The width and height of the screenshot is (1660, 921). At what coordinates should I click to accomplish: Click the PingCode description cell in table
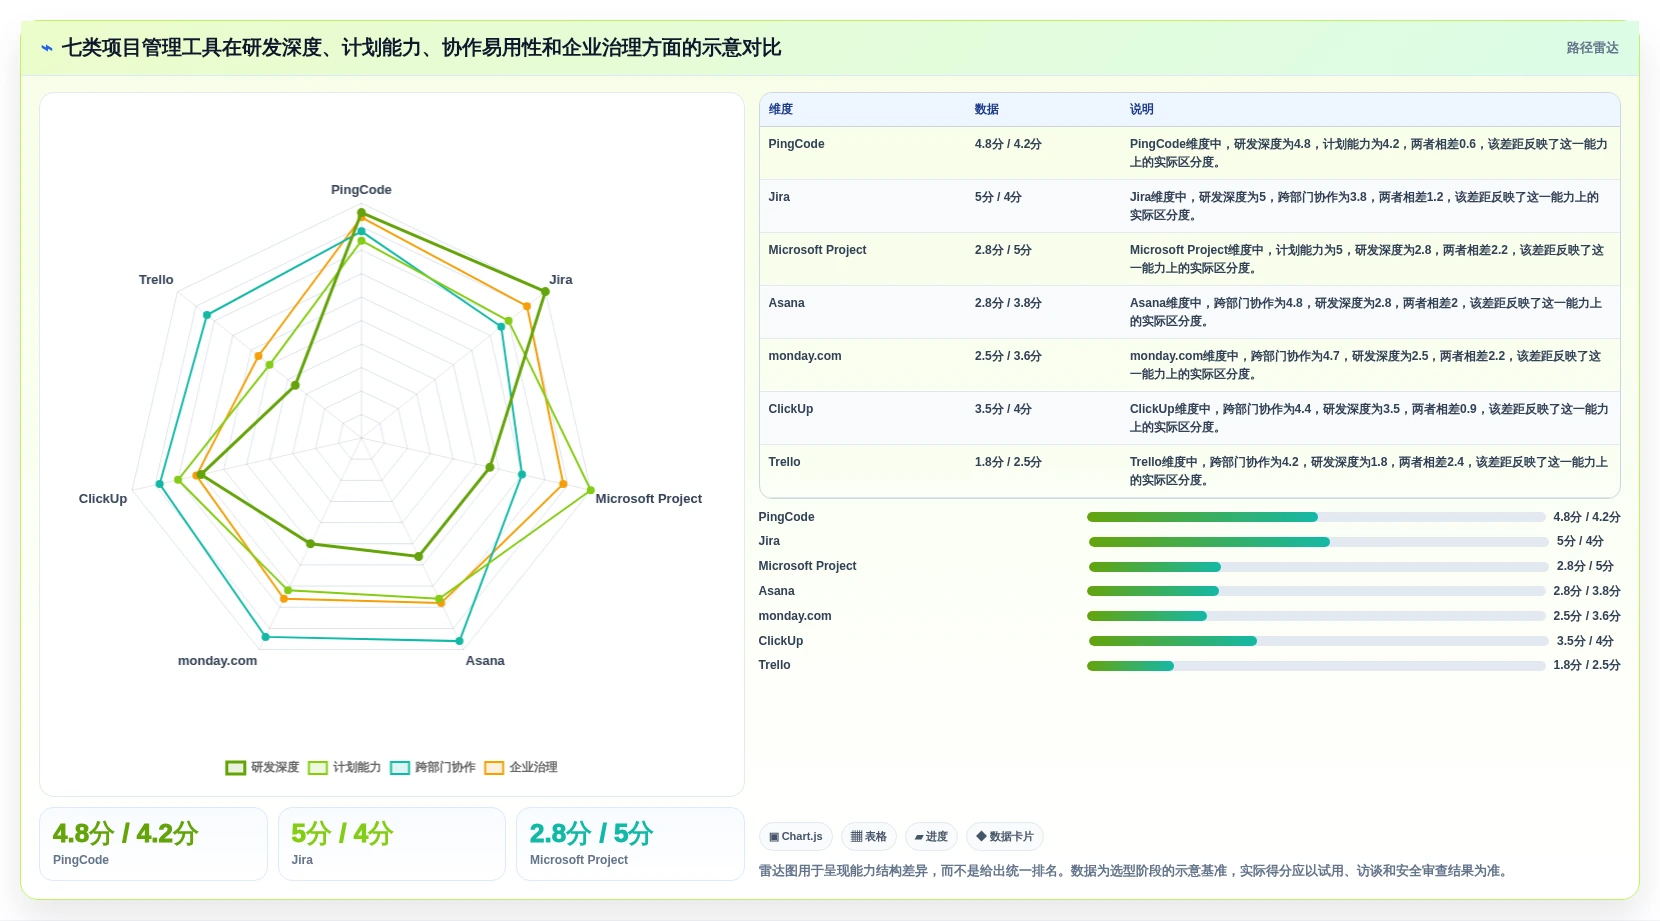pos(1369,153)
